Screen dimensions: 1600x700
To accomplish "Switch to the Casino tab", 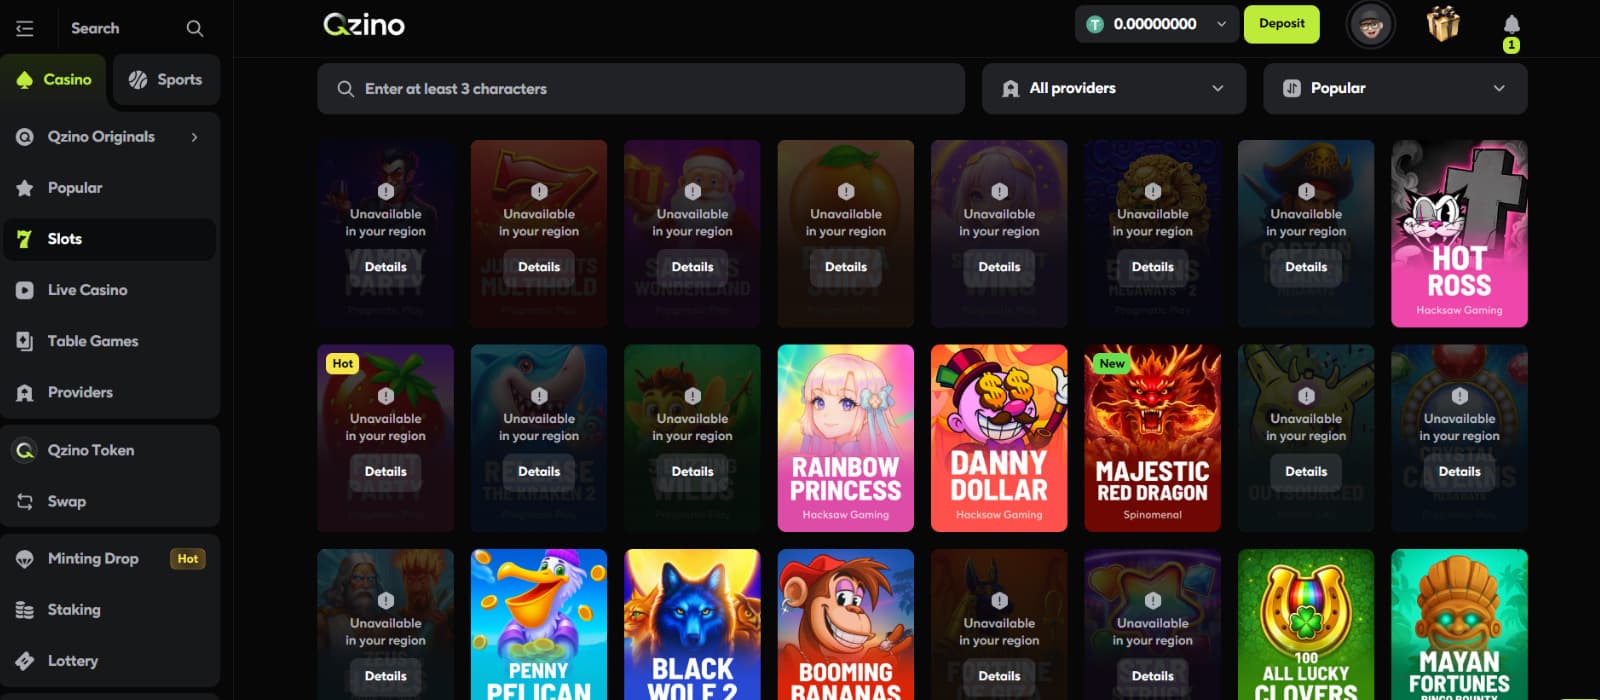I will click(54, 79).
